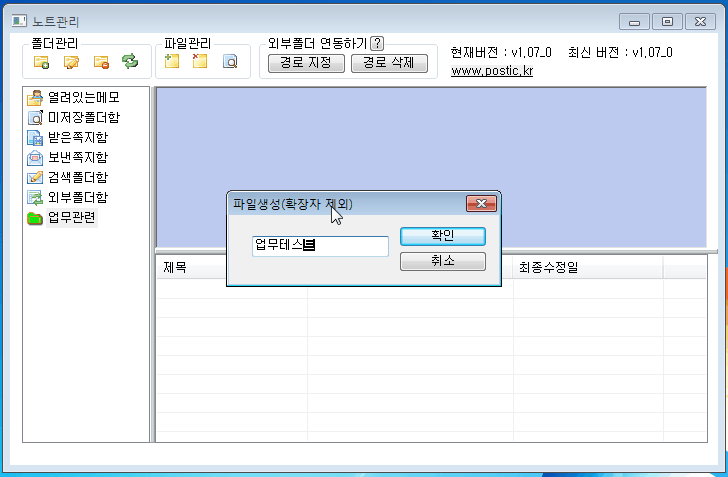Select 미저장폴더함 in the folder tree

(x=84, y=117)
